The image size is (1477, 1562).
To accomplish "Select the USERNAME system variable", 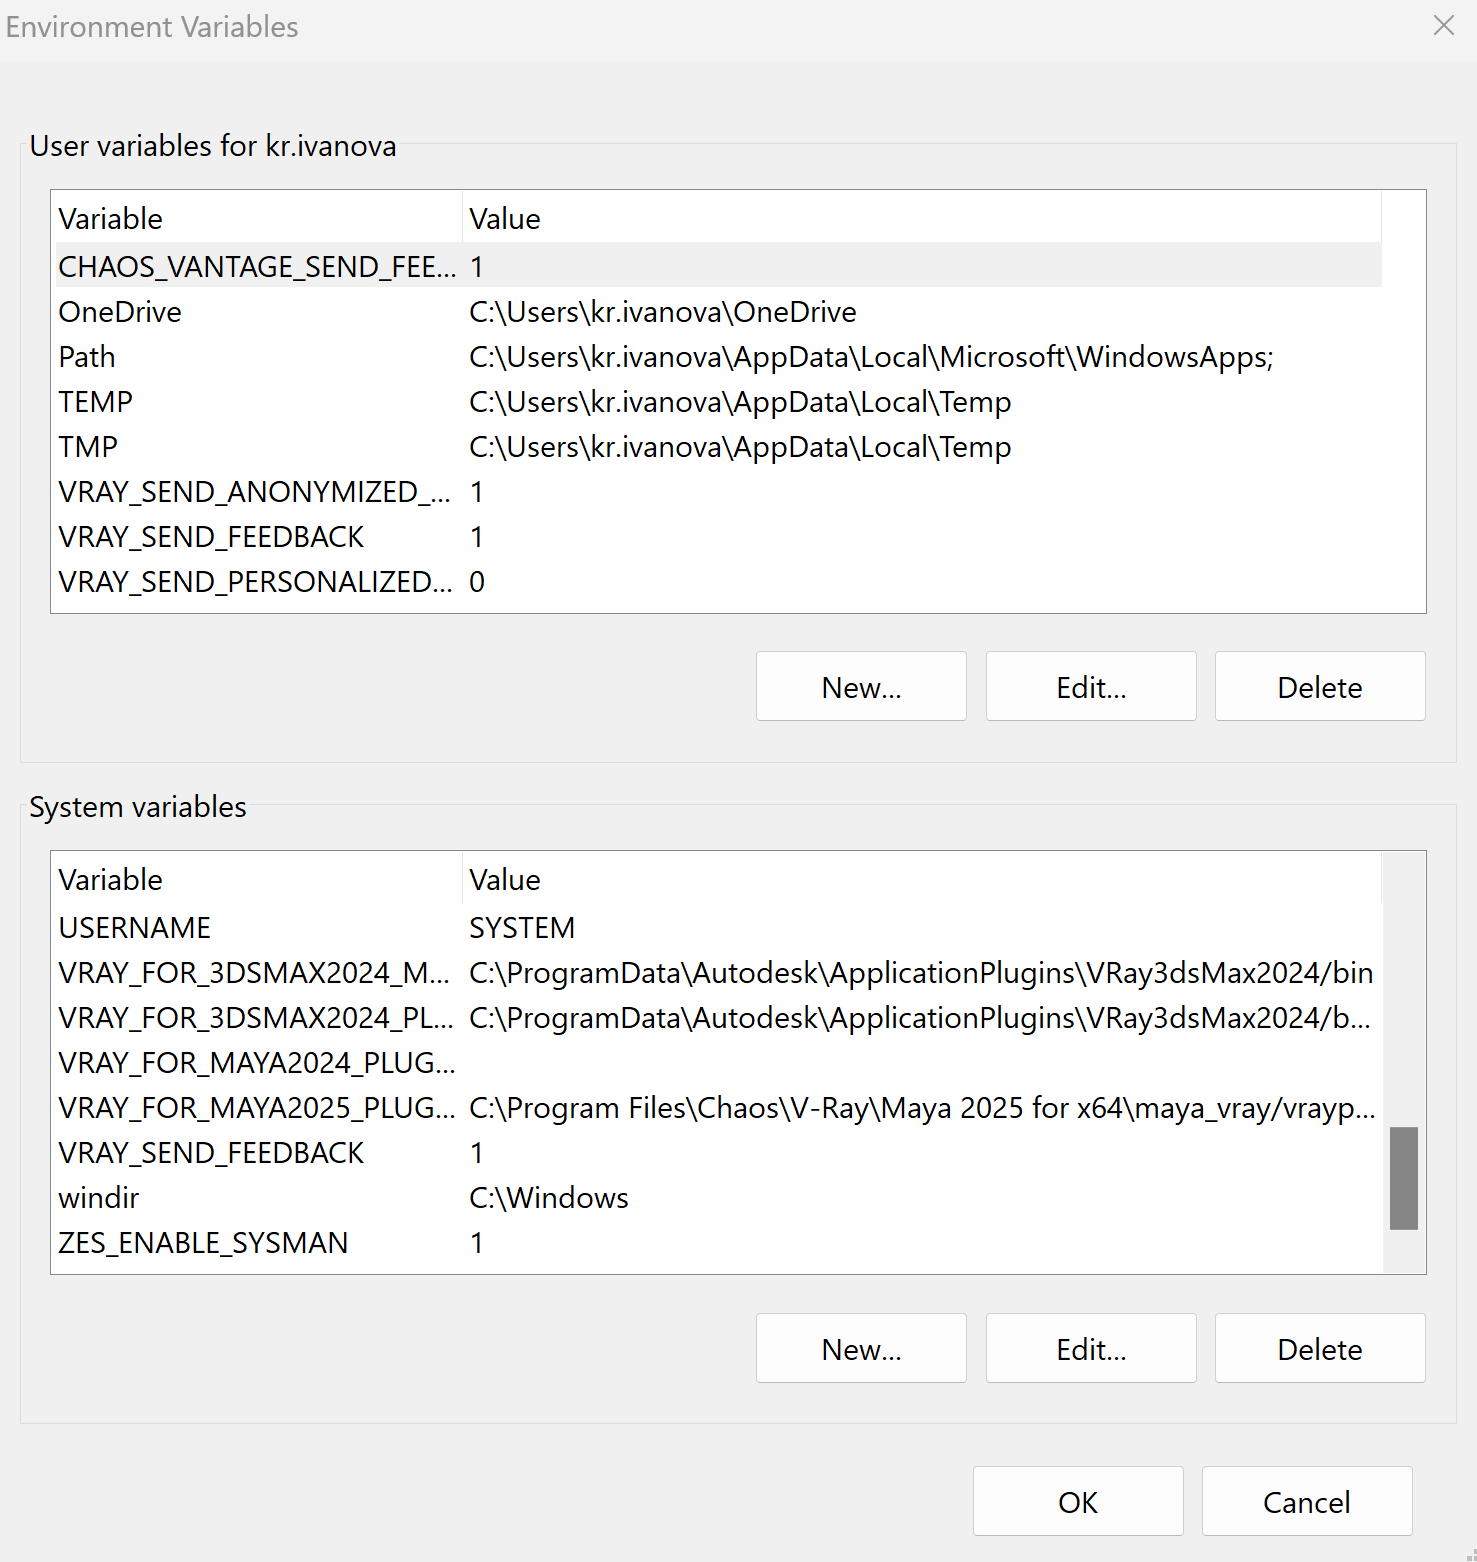I will pos(718,927).
